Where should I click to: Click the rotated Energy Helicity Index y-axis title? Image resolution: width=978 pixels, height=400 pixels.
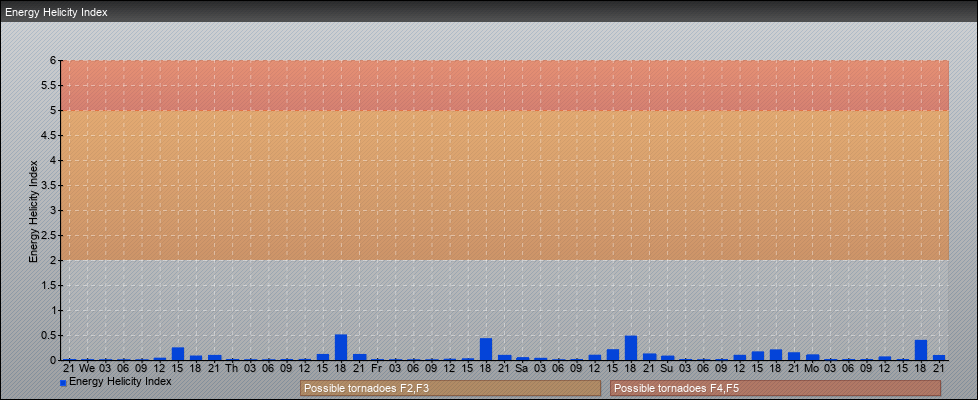click(x=34, y=211)
